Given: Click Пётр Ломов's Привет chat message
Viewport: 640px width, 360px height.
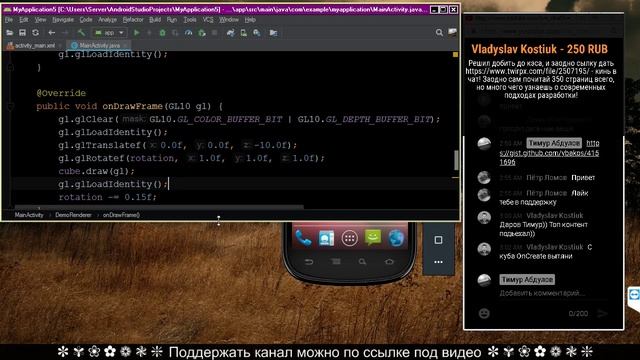Looking at the screenshot, I should pyautogui.click(x=583, y=178).
